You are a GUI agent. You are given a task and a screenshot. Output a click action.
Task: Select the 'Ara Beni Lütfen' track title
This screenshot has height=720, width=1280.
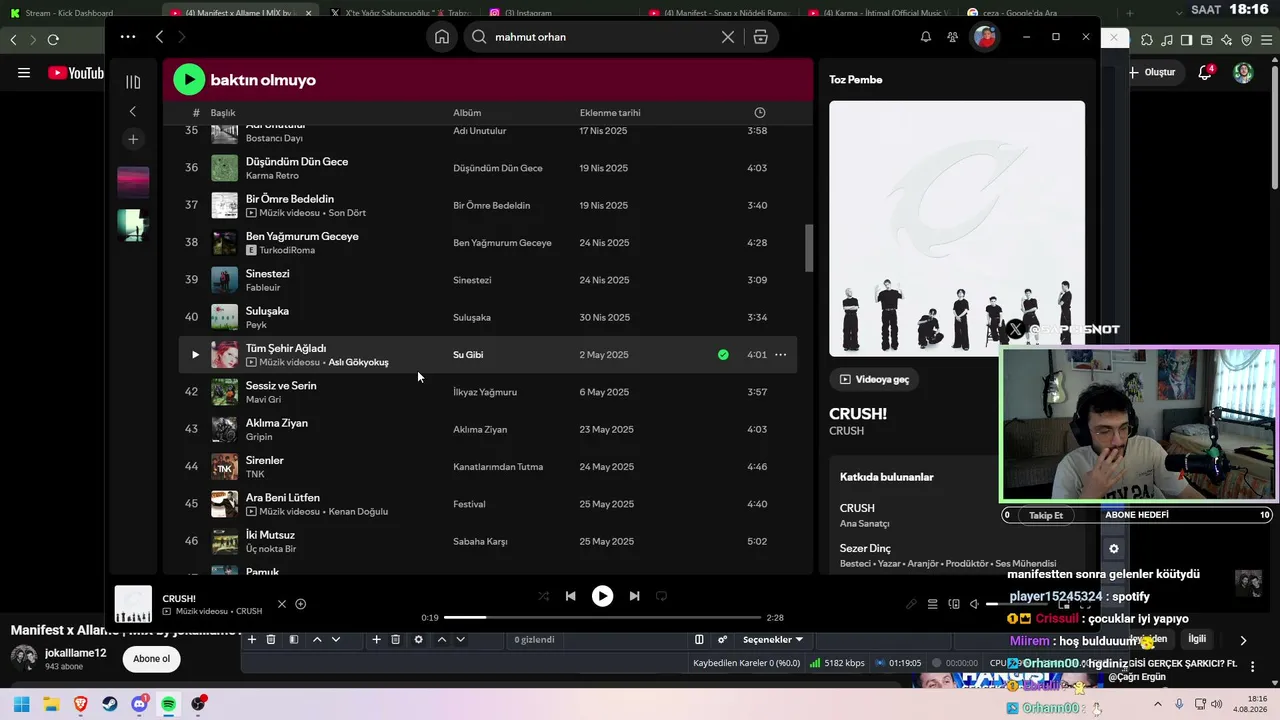283,498
